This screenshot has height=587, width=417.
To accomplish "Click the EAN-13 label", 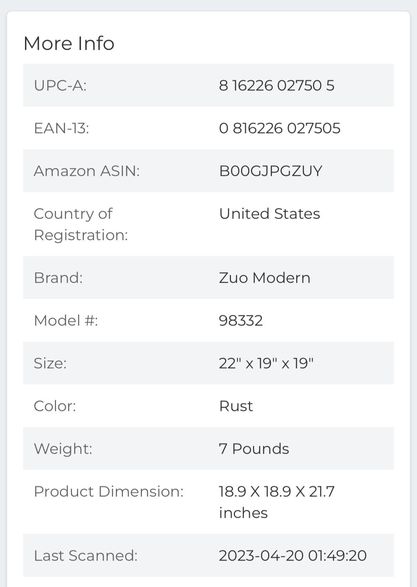I will pos(61,128).
